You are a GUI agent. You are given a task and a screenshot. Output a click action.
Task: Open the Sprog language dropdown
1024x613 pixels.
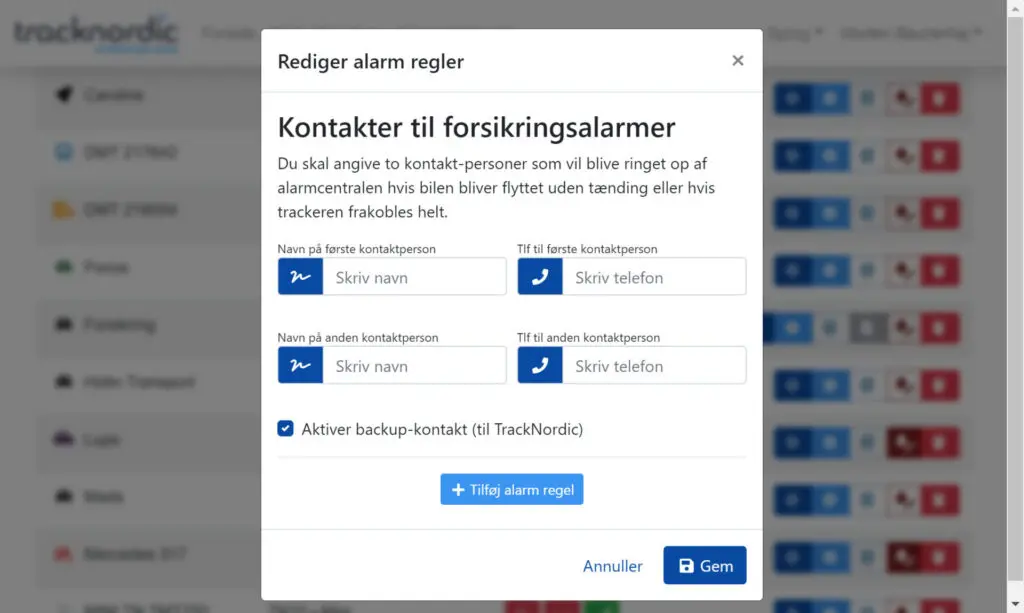pos(795,33)
